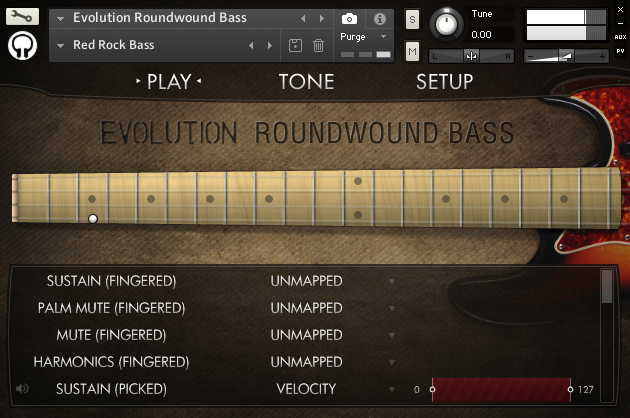630x418 pixels.
Task: Click the pan center icon
Action: point(471,56)
